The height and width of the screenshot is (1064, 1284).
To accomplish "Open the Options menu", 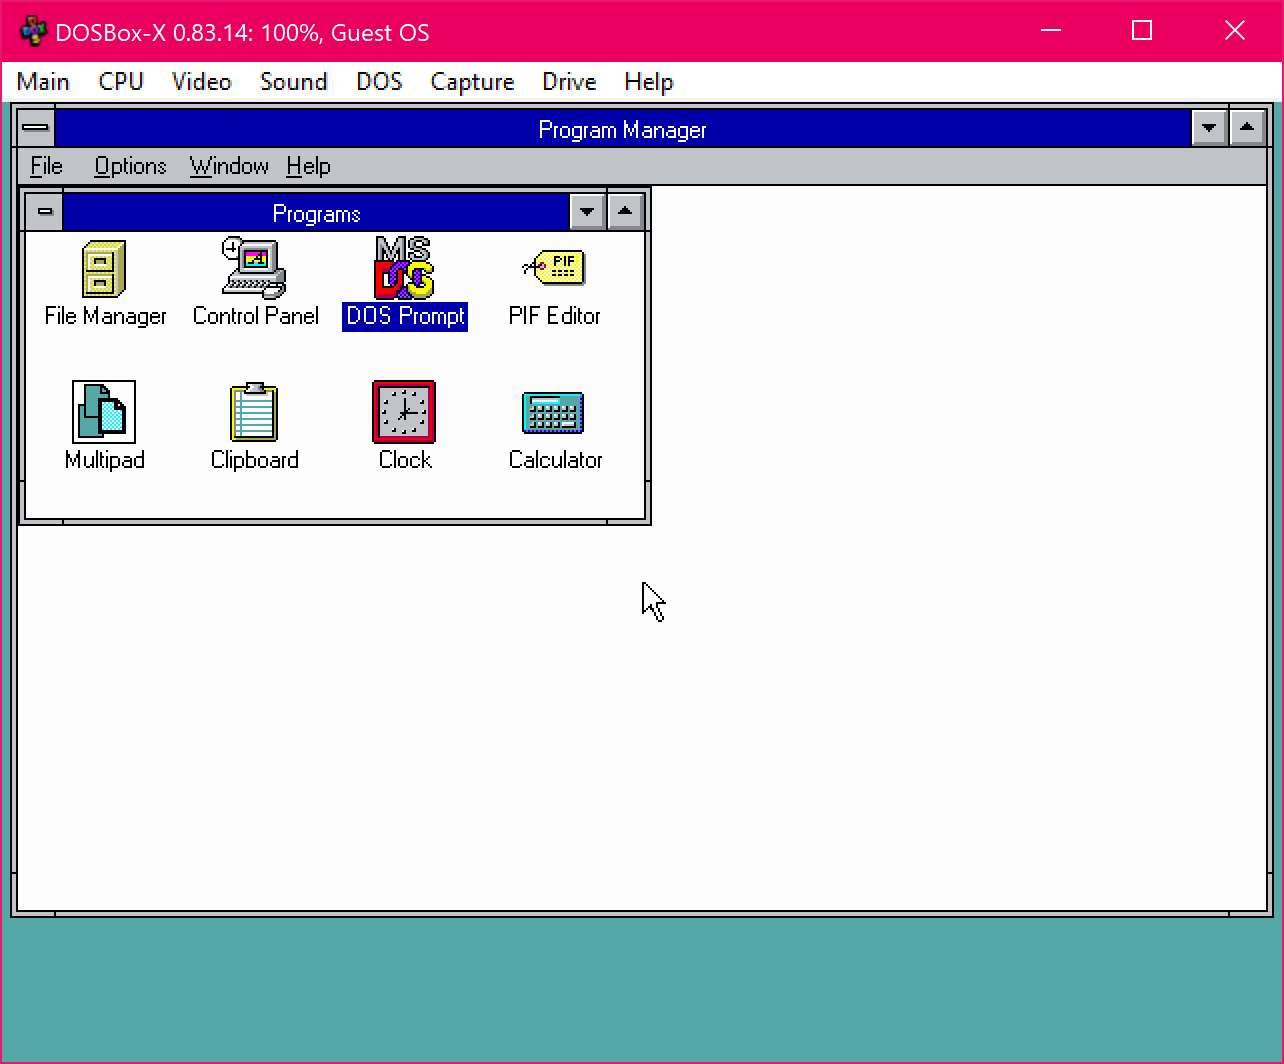I will tap(130, 166).
